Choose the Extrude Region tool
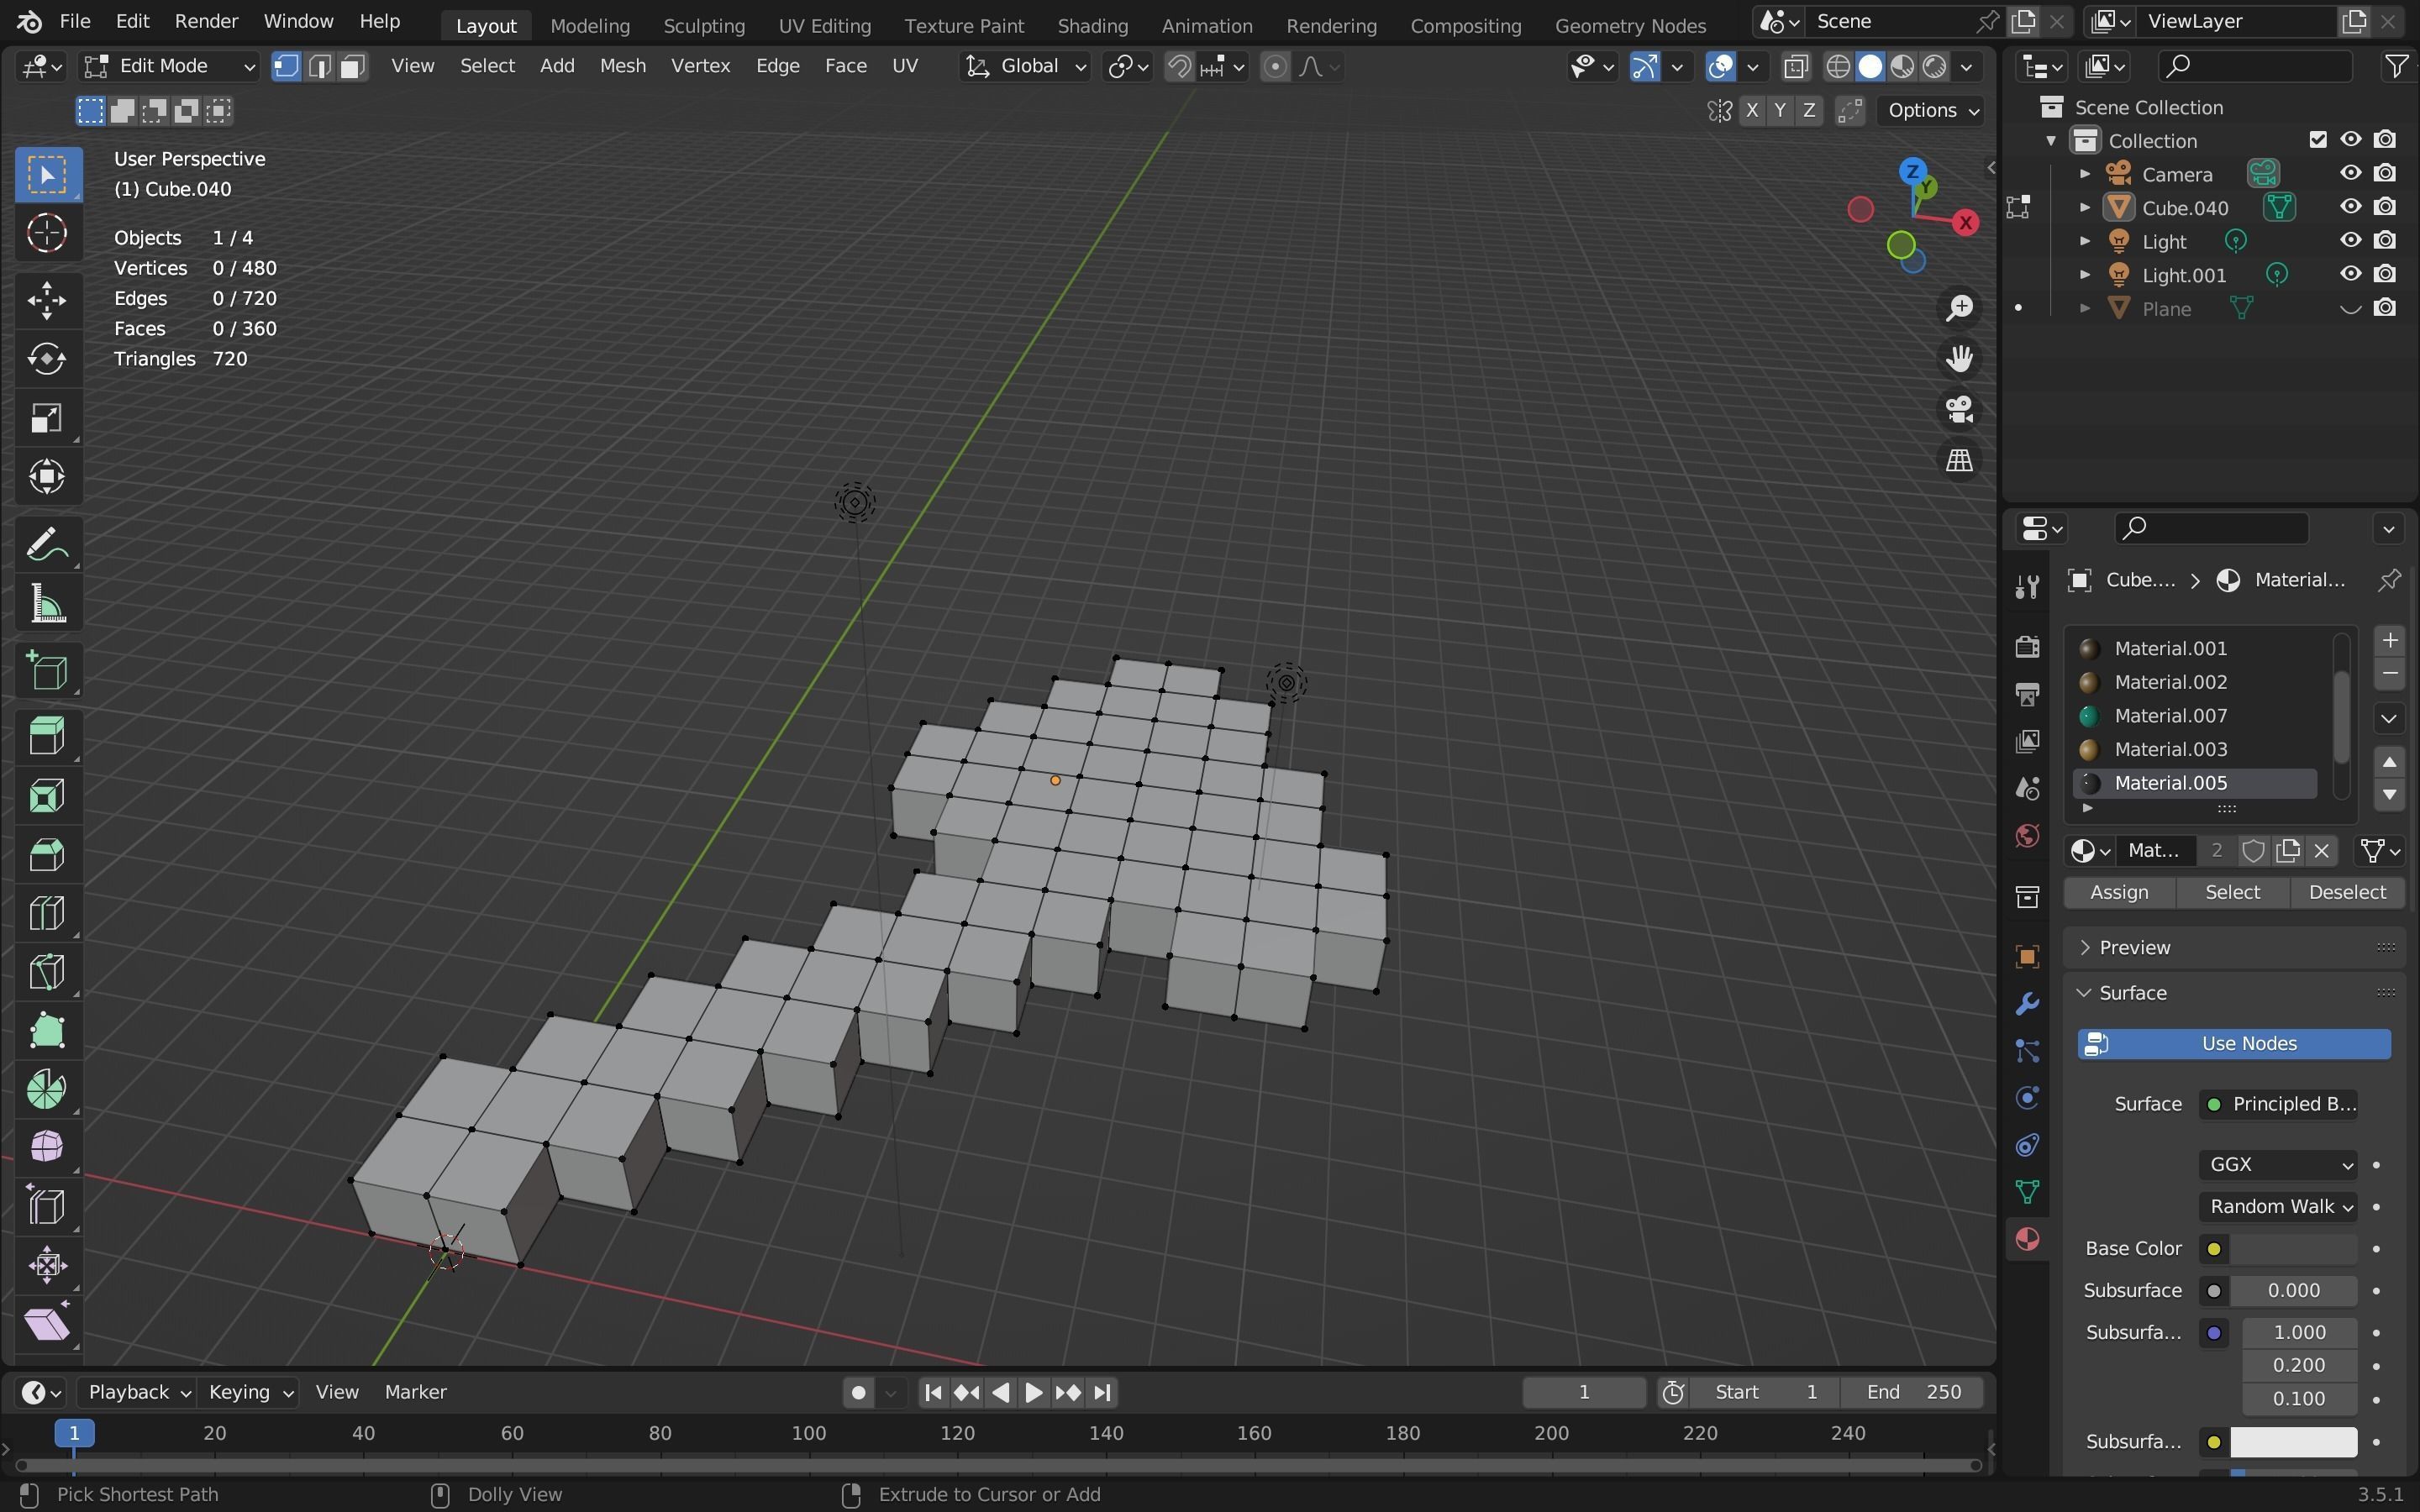The height and width of the screenshot is (1512, 2420). pos(46,736)
